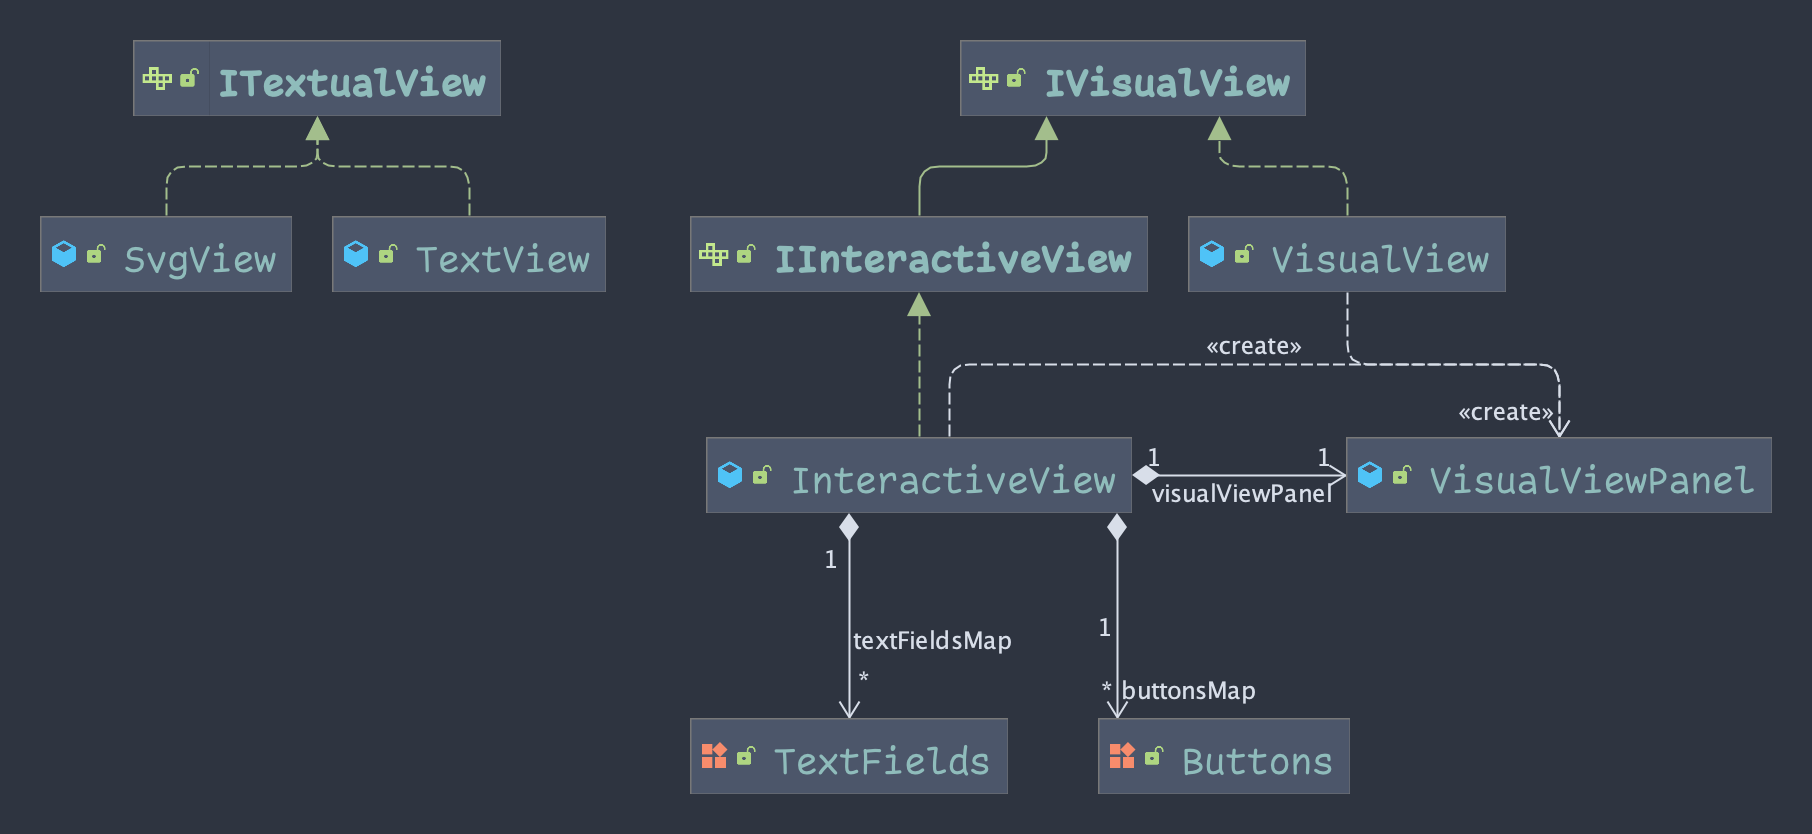Screen dimensions: 1812x834
Task: Click the lock icon on InteractiveView
Action: pyautogui.click(x=762, y=475)
